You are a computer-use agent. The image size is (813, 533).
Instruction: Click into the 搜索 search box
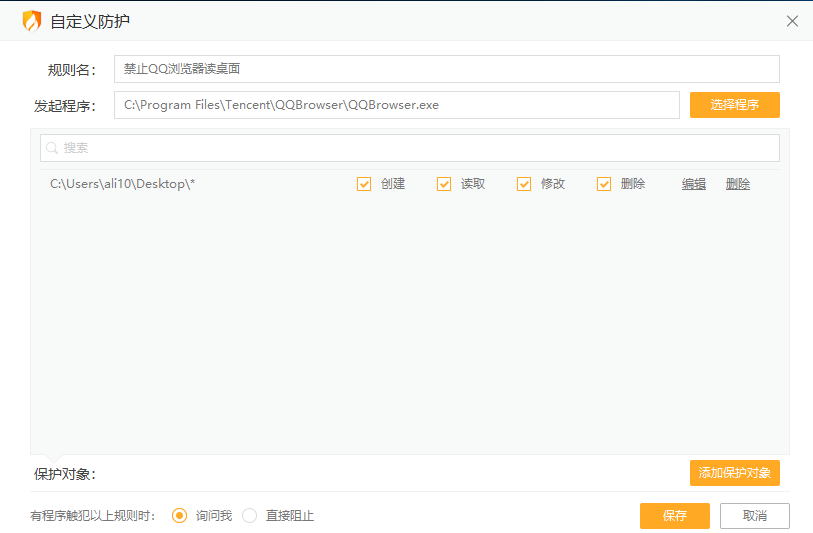point(410,148)
